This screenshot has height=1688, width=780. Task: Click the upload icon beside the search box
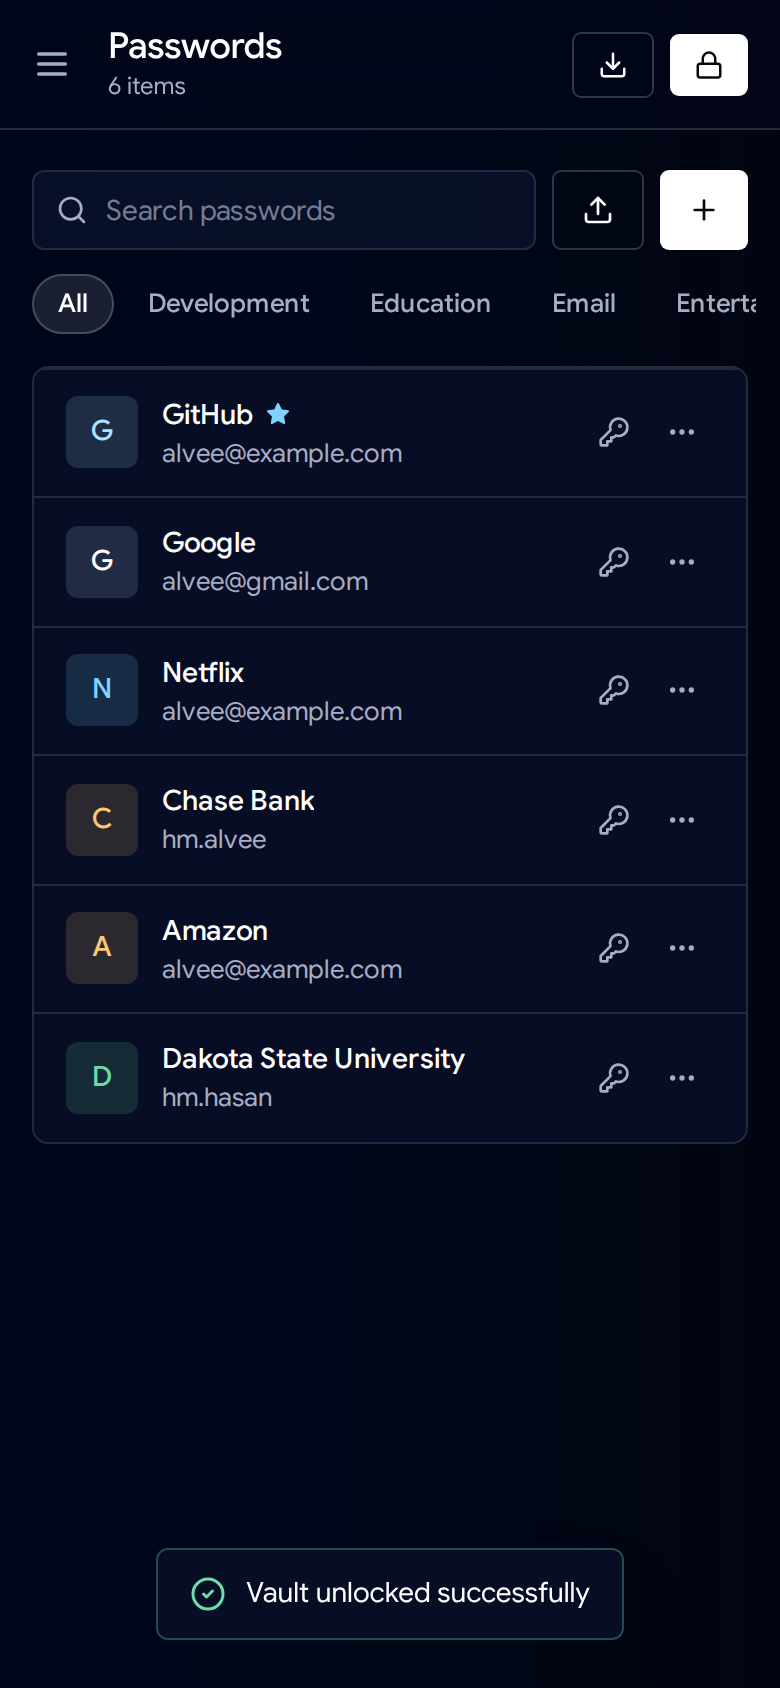click(x=598, y=210)
